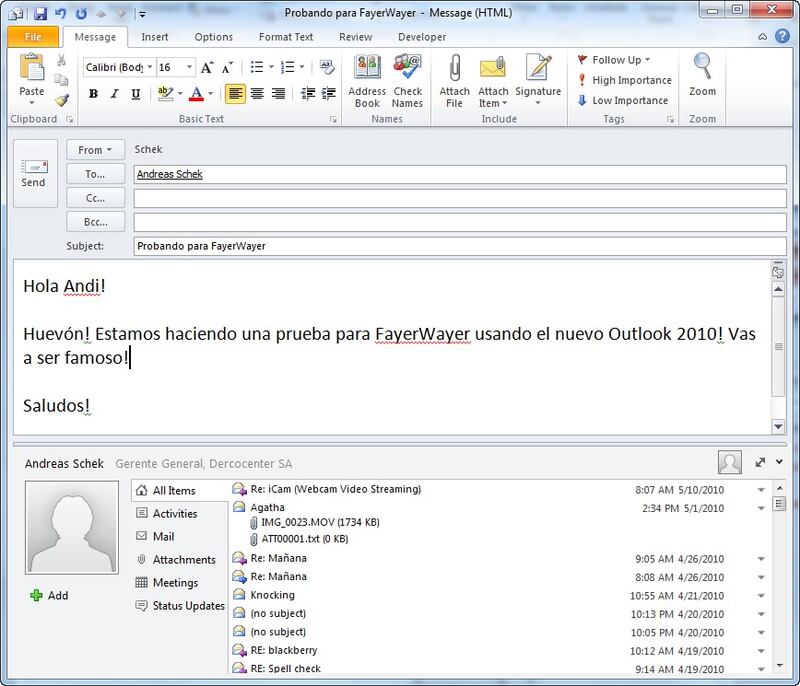Click the Format Painter brush icon
The height and width of the screenshot is (686, 800).
pyautogui.click(x=62, y=100)
